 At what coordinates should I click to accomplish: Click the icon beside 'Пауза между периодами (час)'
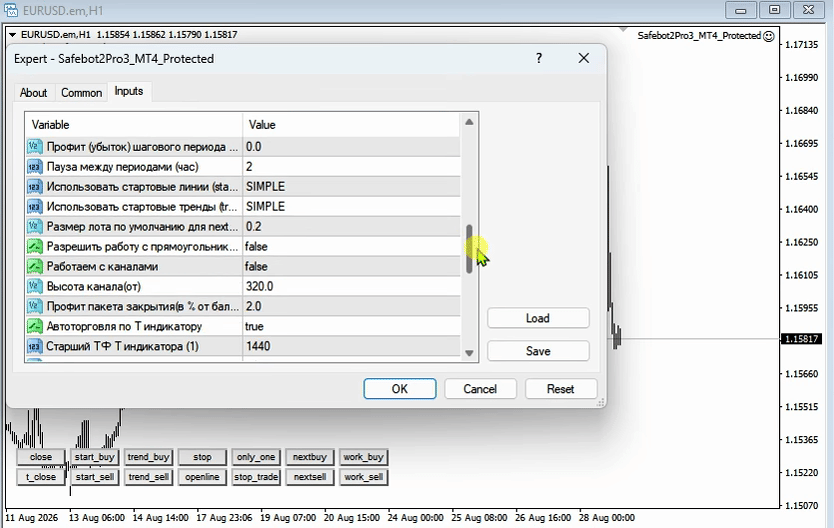pyautogui.click(x=35, y=167)
